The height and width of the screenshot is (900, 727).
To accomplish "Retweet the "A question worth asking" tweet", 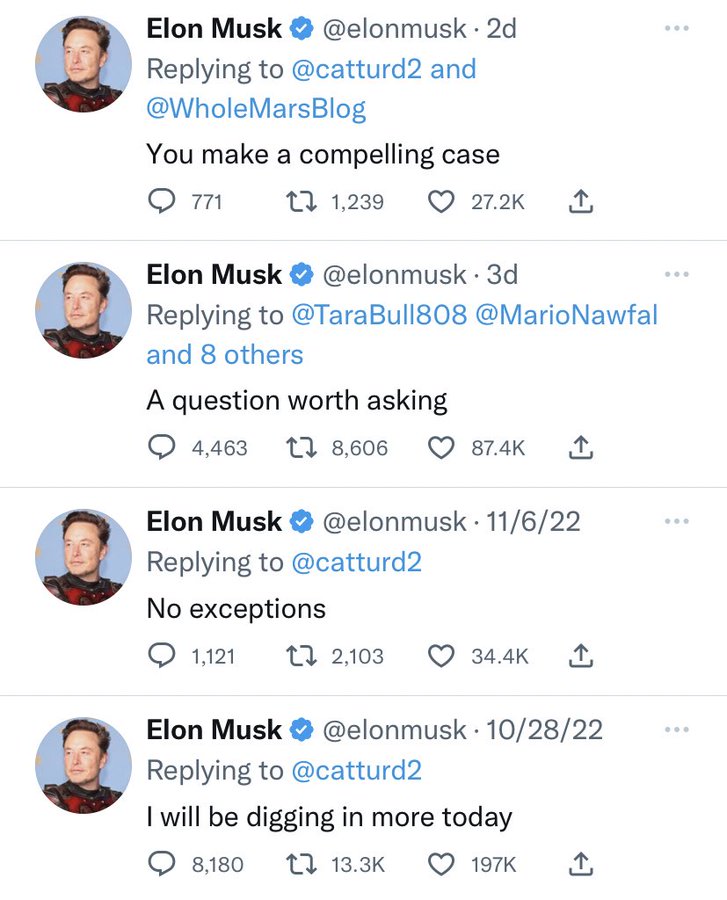I will tap(299, 448).
